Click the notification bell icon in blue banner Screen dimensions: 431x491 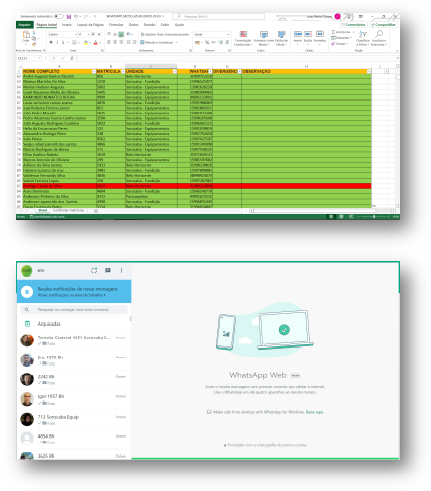(x=27, y=292)
